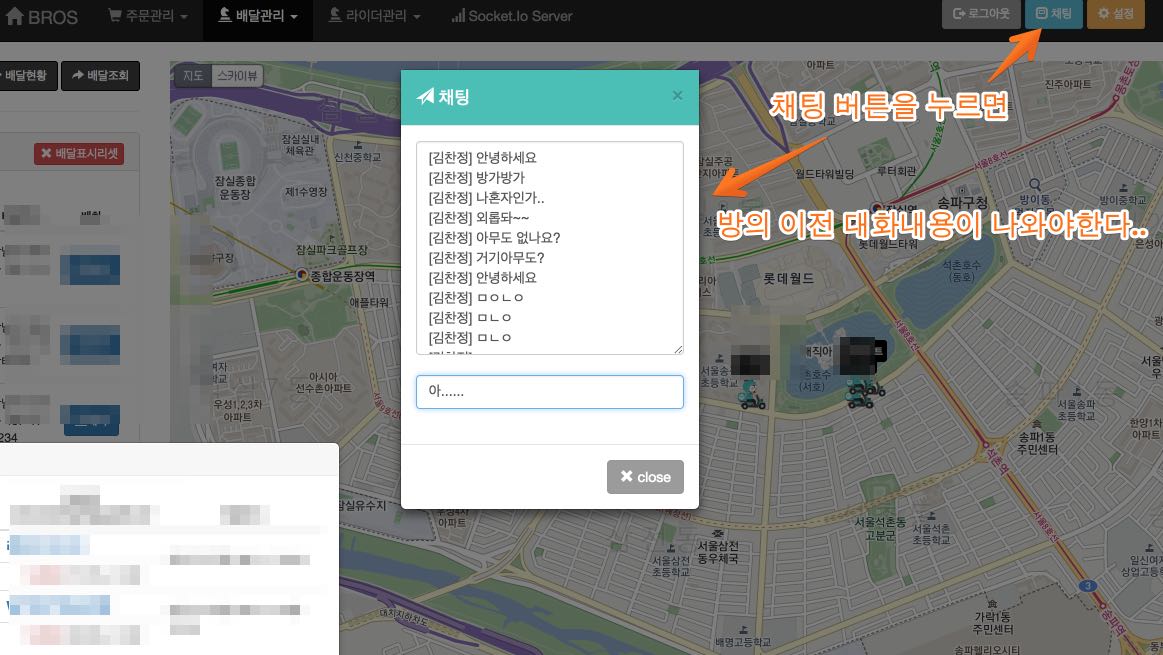Click chat line '[김찬정] 거기아무도?'

click(x=486, y=258)
